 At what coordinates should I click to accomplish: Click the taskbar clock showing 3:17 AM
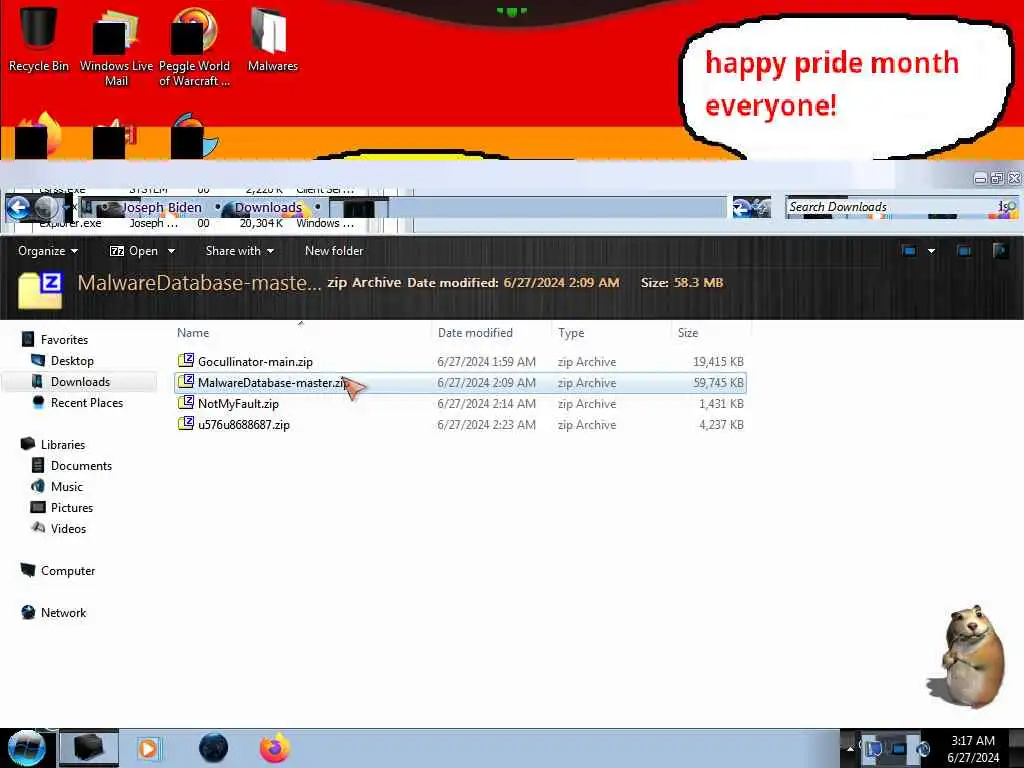973,749
